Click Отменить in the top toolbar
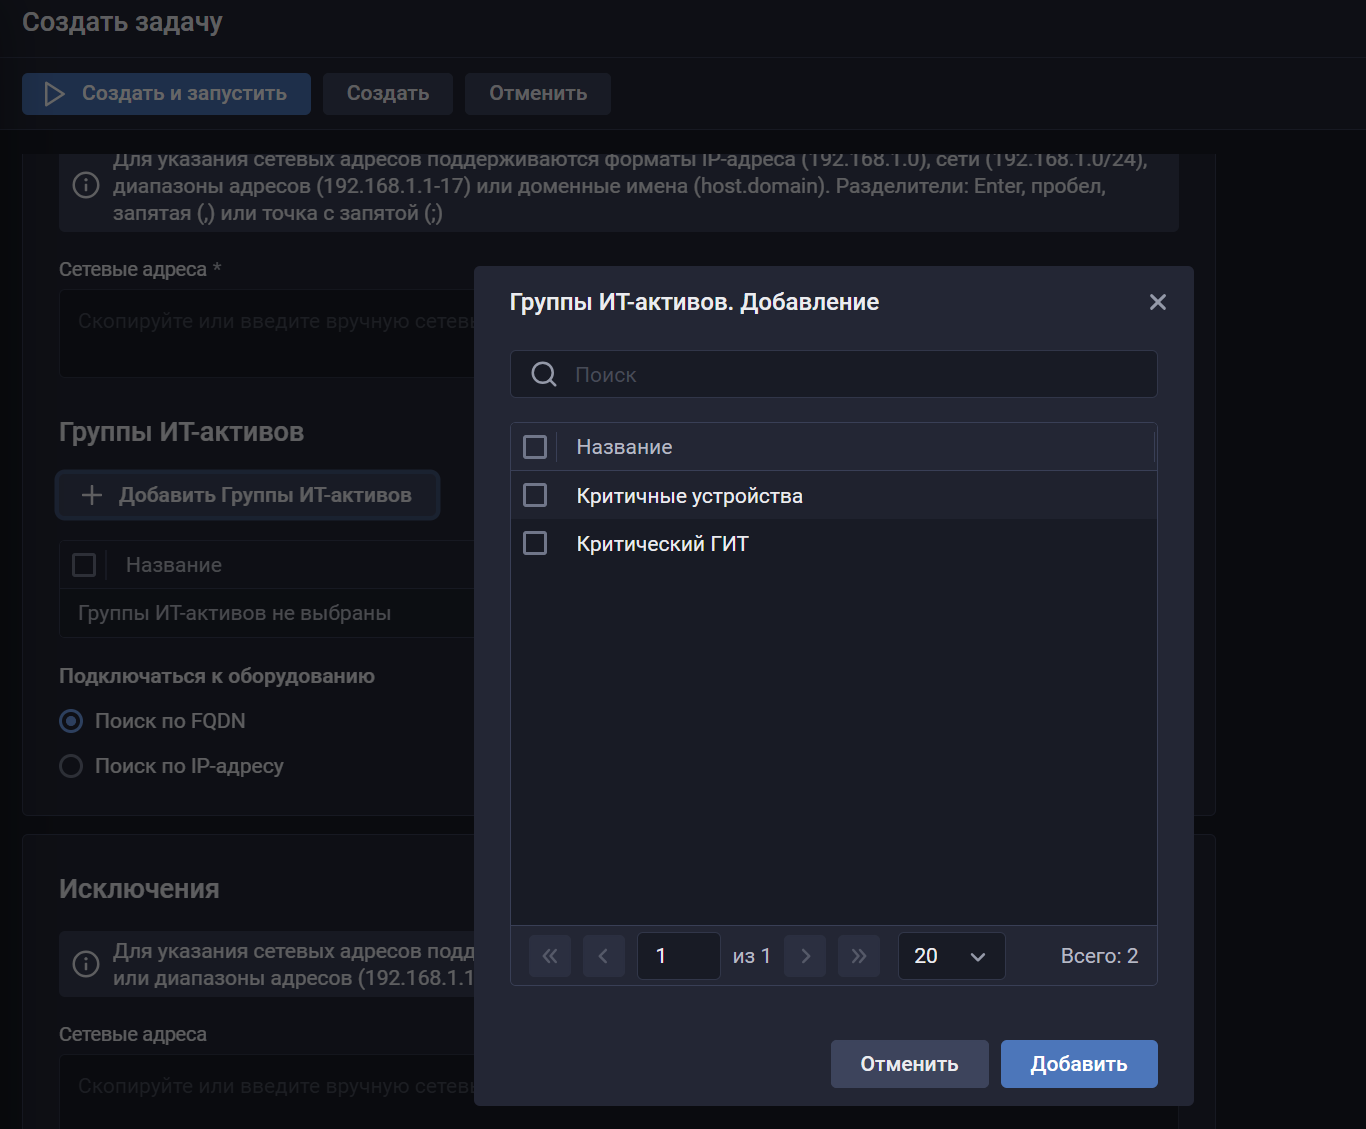The width and height of the screenshot is (1366, 1129). coord(537,94)
